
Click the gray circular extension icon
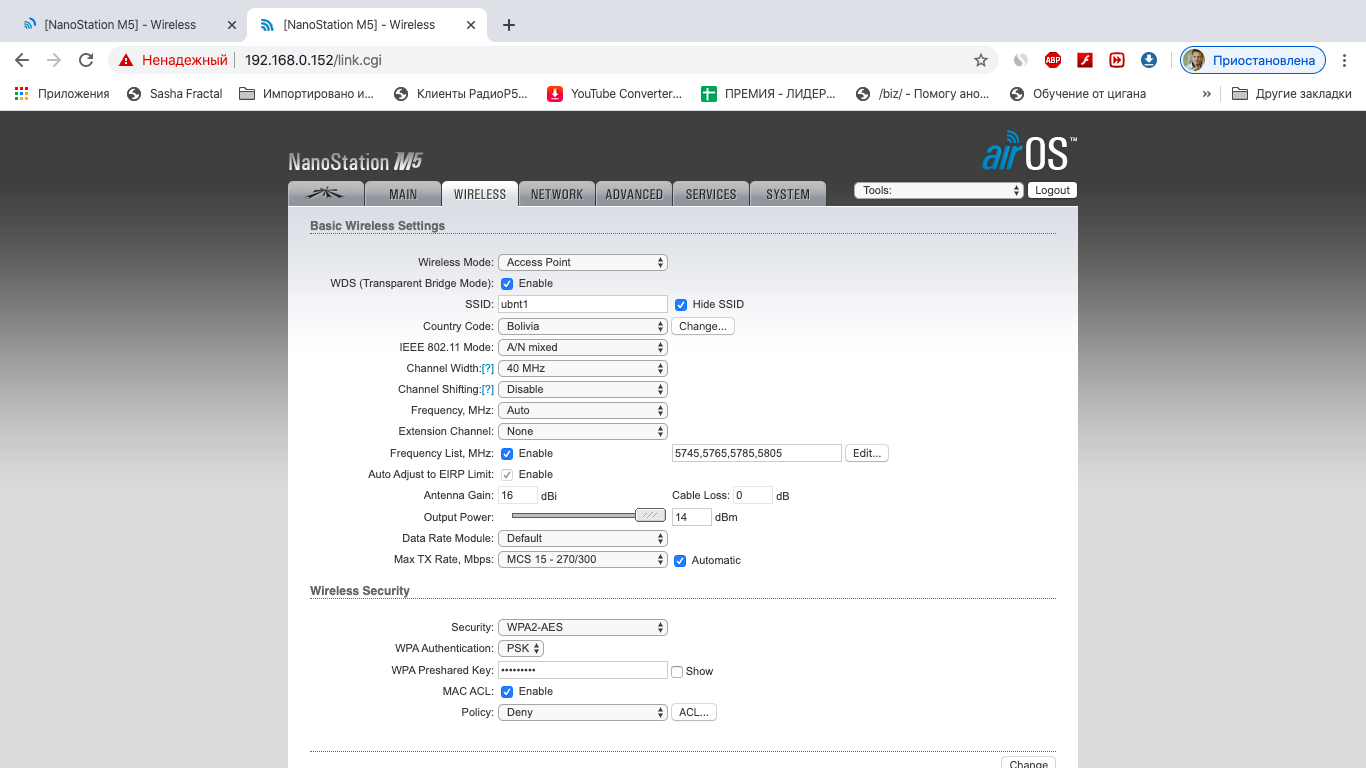point(1020,60)
